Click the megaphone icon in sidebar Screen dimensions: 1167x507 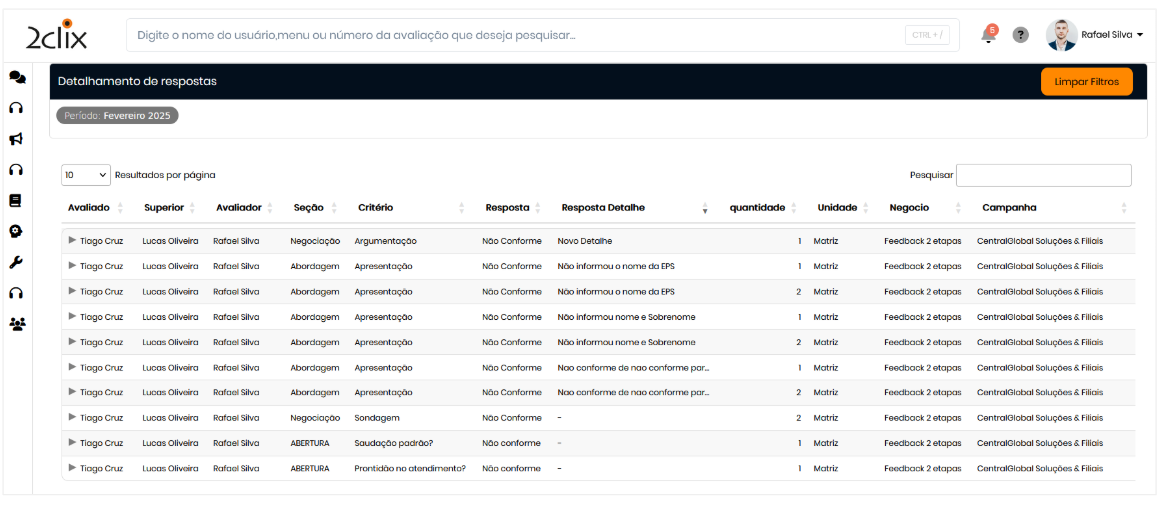click(16, 139)
